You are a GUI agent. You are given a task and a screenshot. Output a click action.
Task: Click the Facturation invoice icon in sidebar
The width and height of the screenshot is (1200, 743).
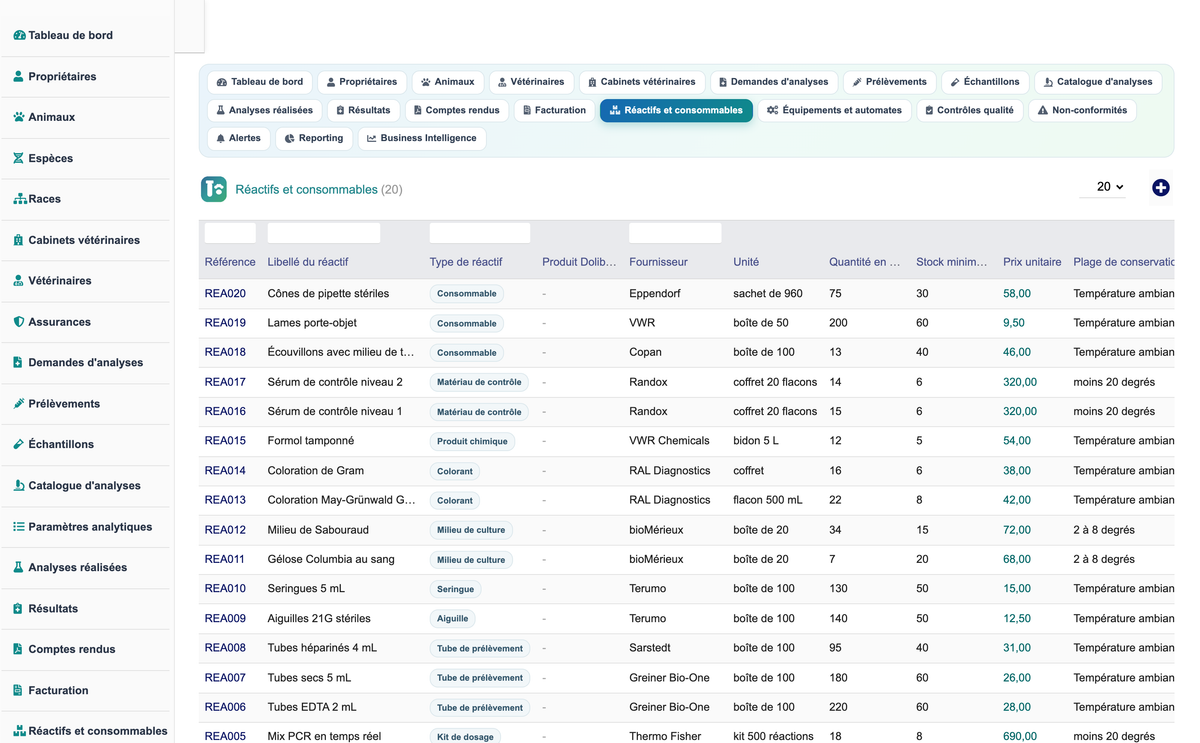point(19,690)
